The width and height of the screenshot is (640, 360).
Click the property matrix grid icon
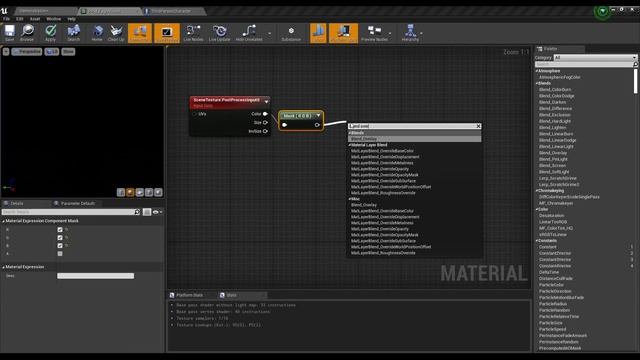(x=147, y=212)
